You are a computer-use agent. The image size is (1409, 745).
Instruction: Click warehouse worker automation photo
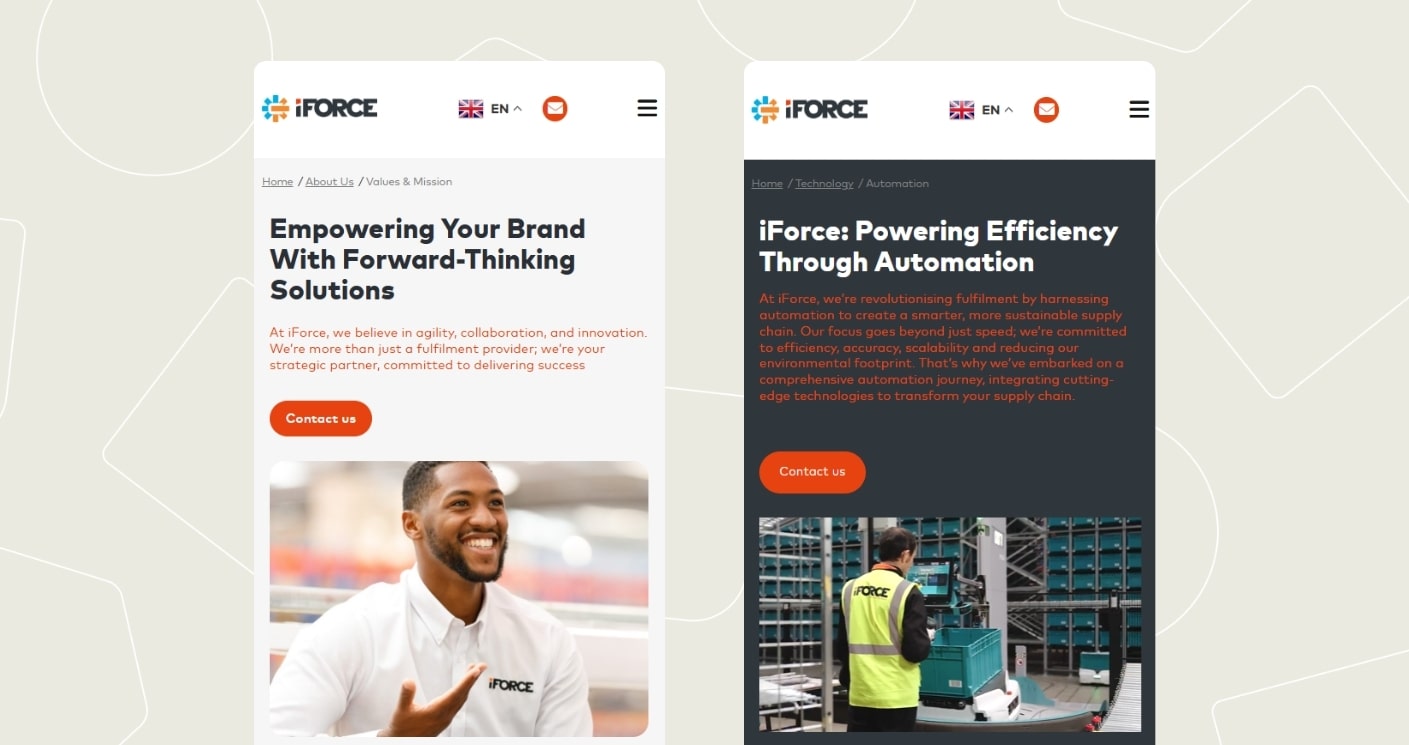click(x=950, y=625)
